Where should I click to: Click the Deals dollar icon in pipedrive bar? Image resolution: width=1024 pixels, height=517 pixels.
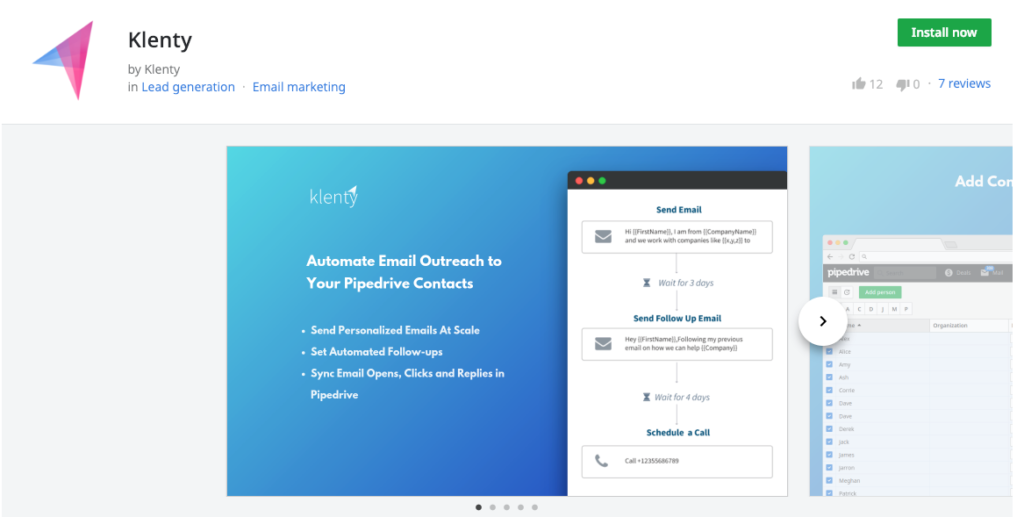tap(949, 273)
